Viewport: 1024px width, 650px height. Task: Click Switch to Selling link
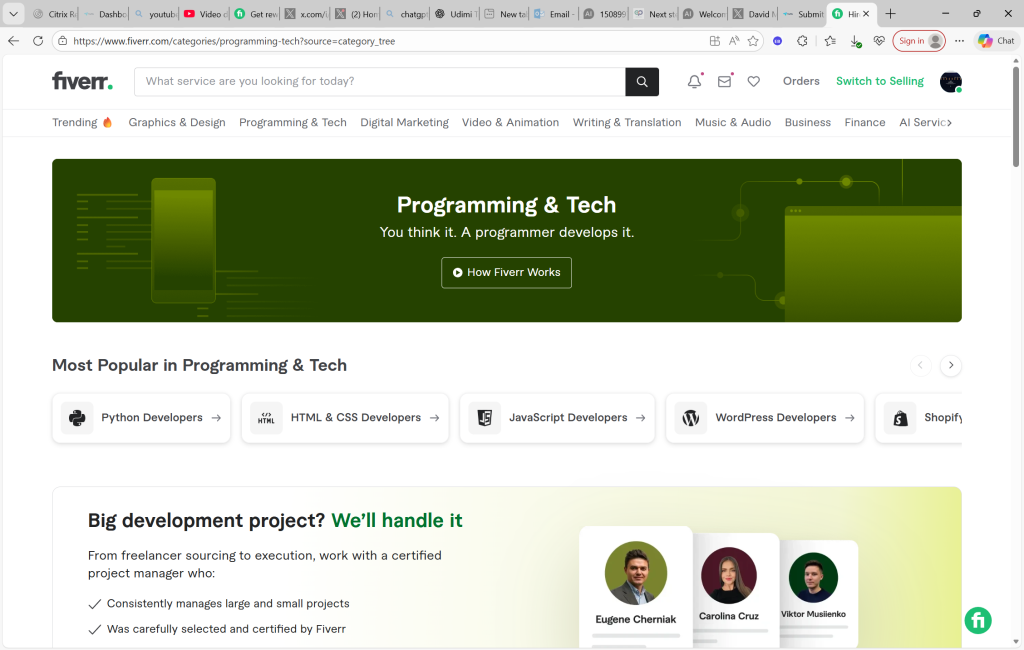(x=879, y=82)
